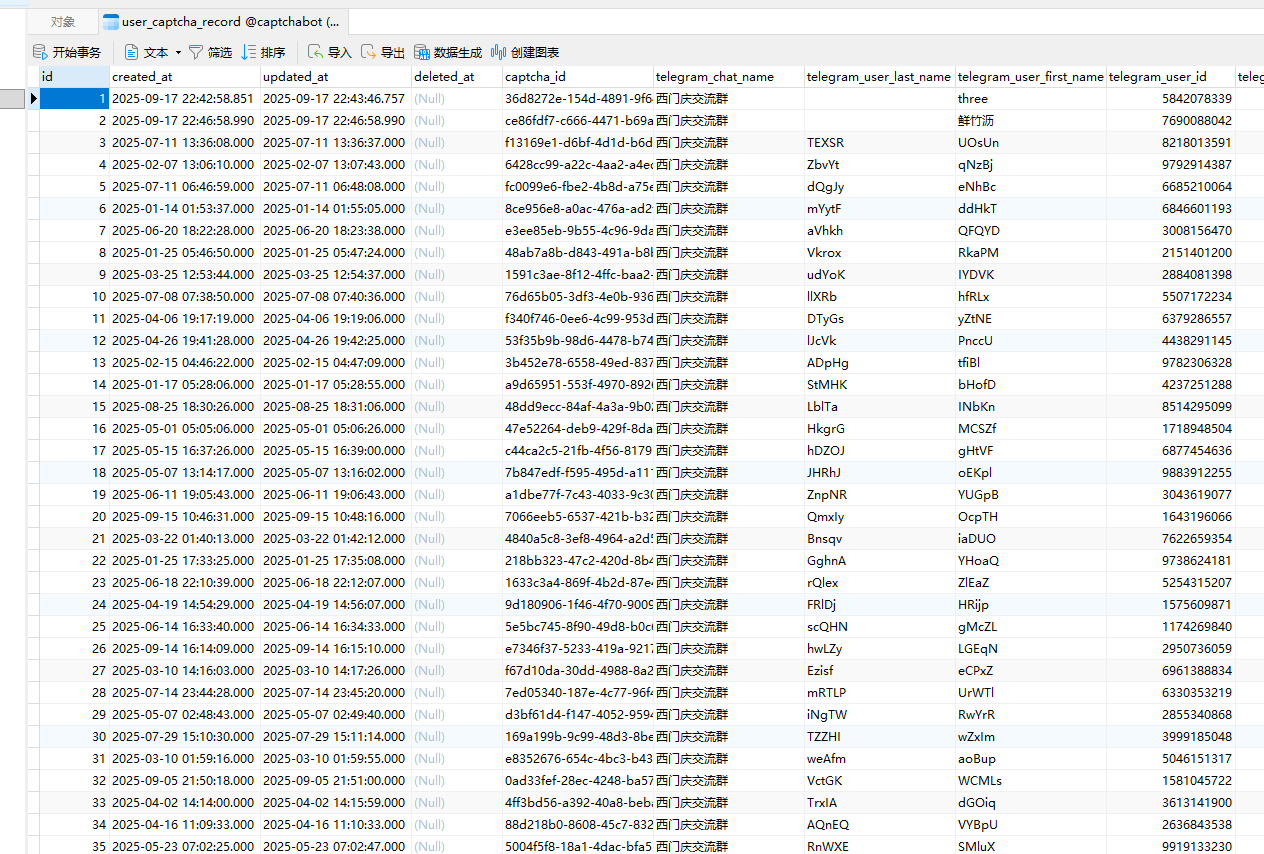Viewport: 1264px width, 854px height.
Task: Click last name cell 'TEXSR'
Action: coord(880,142)
